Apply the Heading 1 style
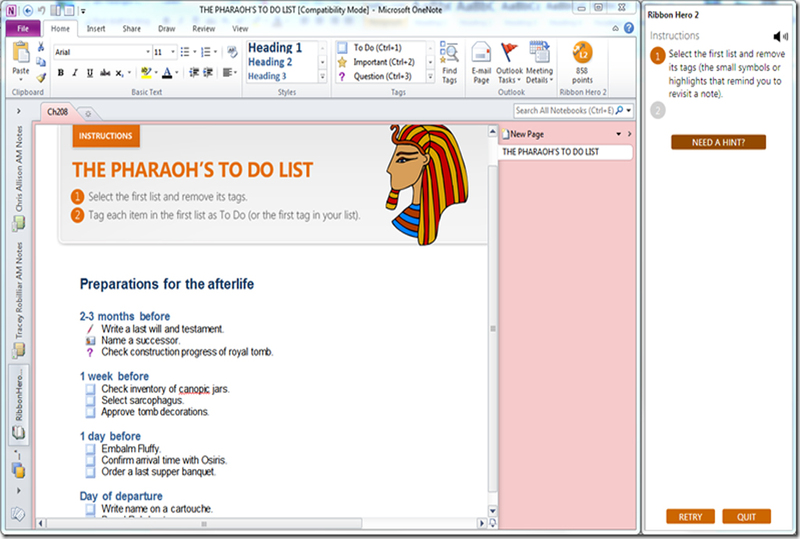 coord(275,47)
